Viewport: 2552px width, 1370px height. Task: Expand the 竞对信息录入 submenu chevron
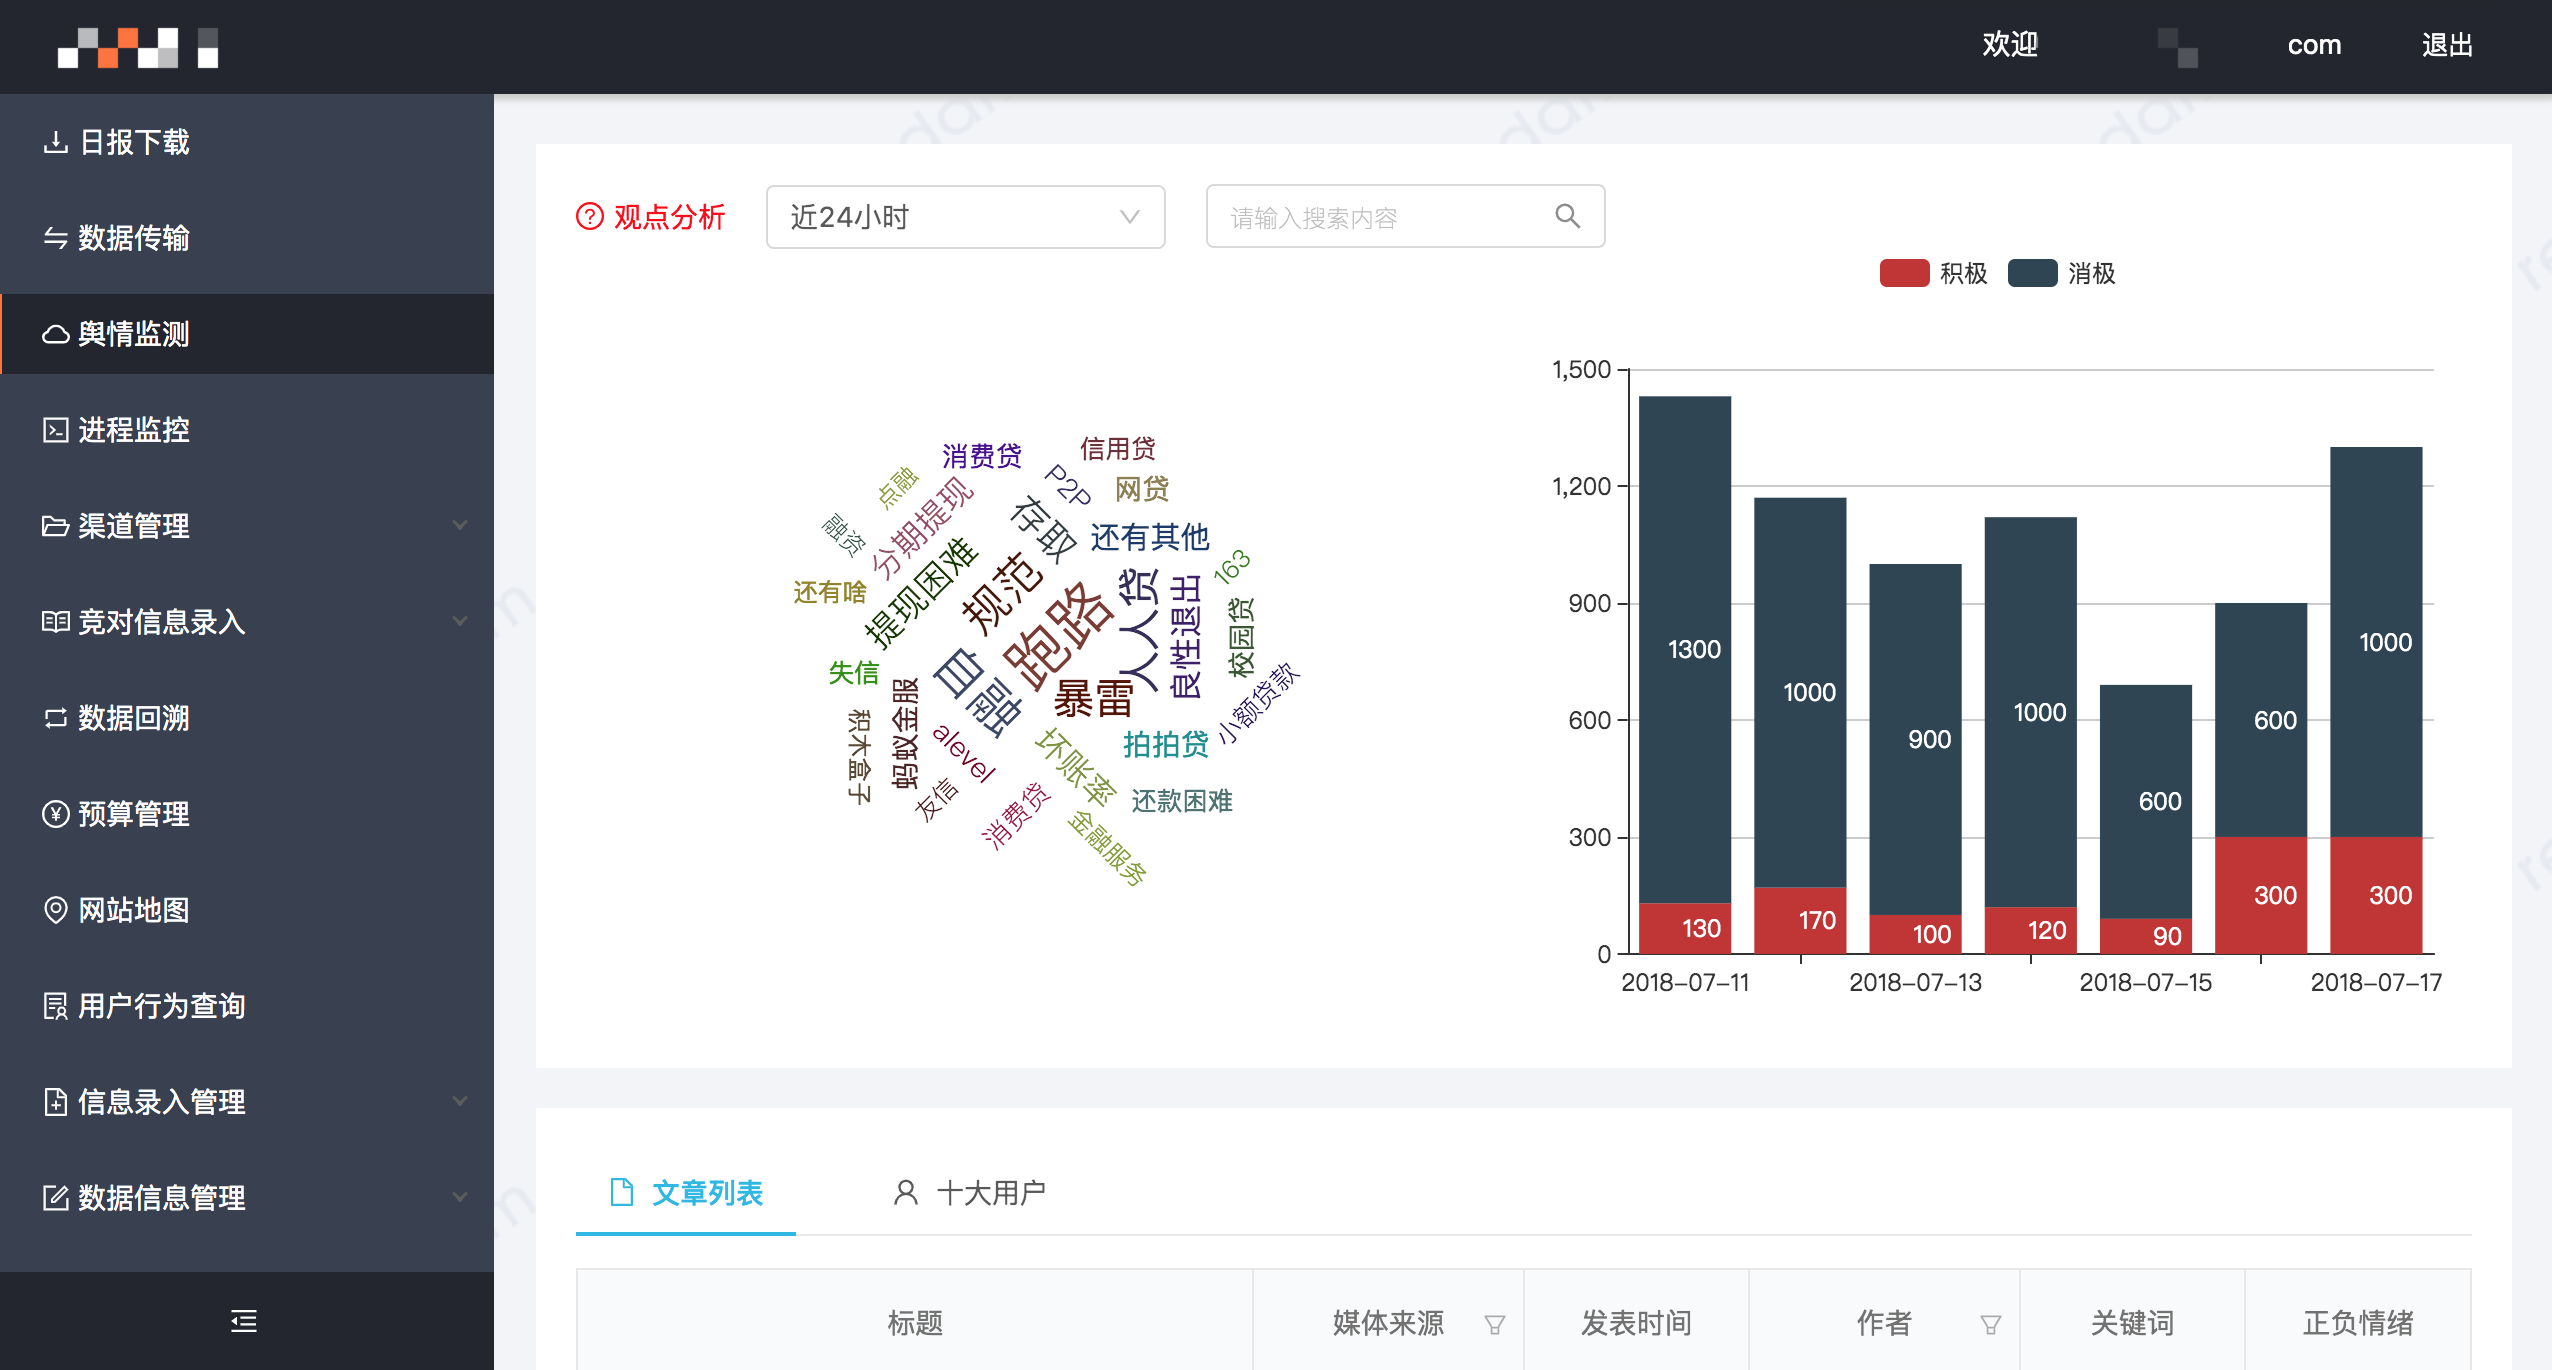click(x=460, y=621)
